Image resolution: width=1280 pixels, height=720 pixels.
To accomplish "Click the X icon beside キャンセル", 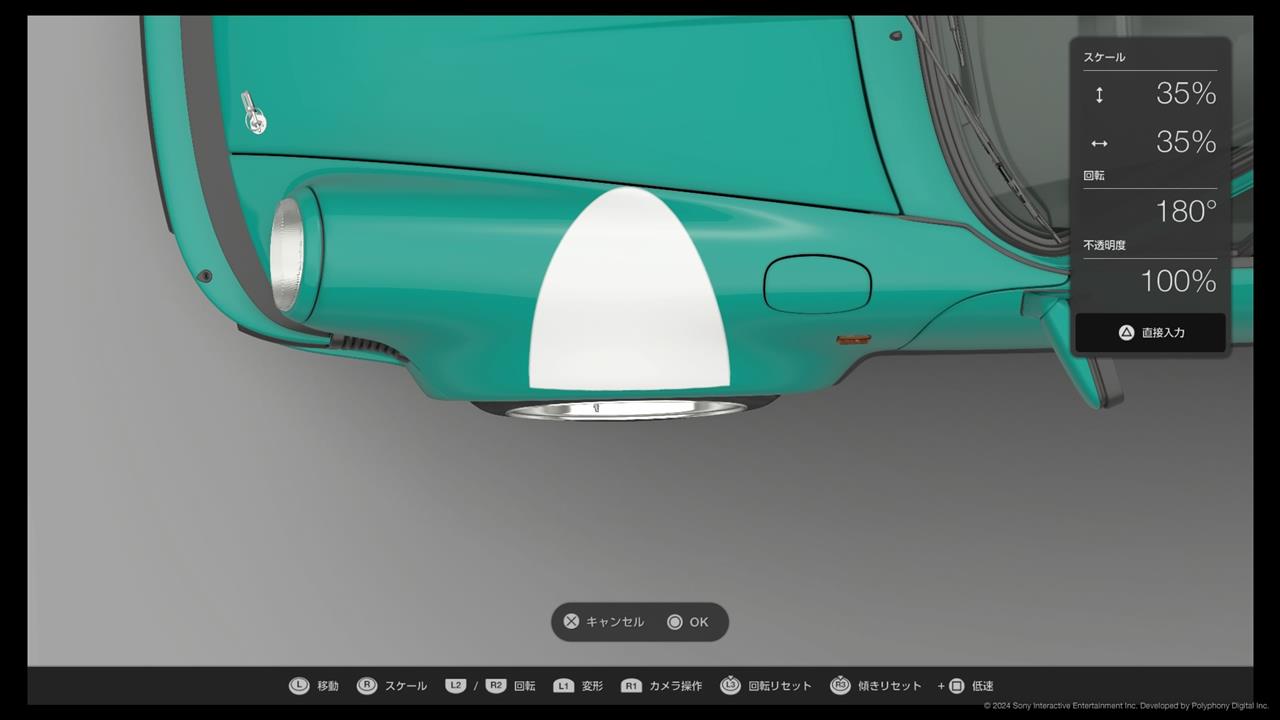I will click(571, 622).
